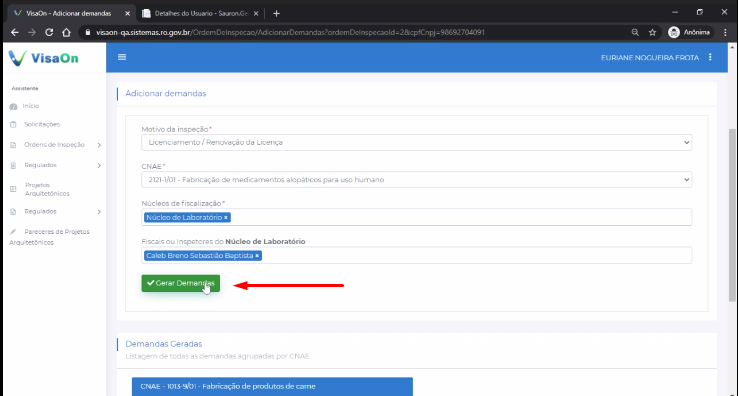This screenshot has width=738, height=396.
Task: Click the VisaOn logo
Action: coord(43,58)
